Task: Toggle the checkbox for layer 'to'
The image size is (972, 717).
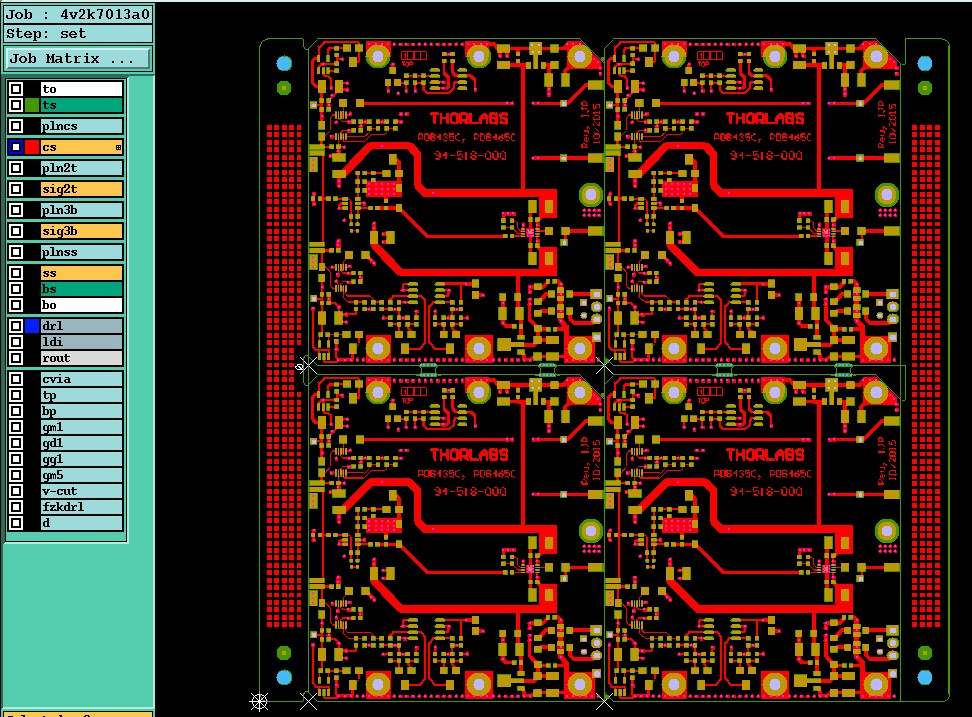Action: [16, 89]
